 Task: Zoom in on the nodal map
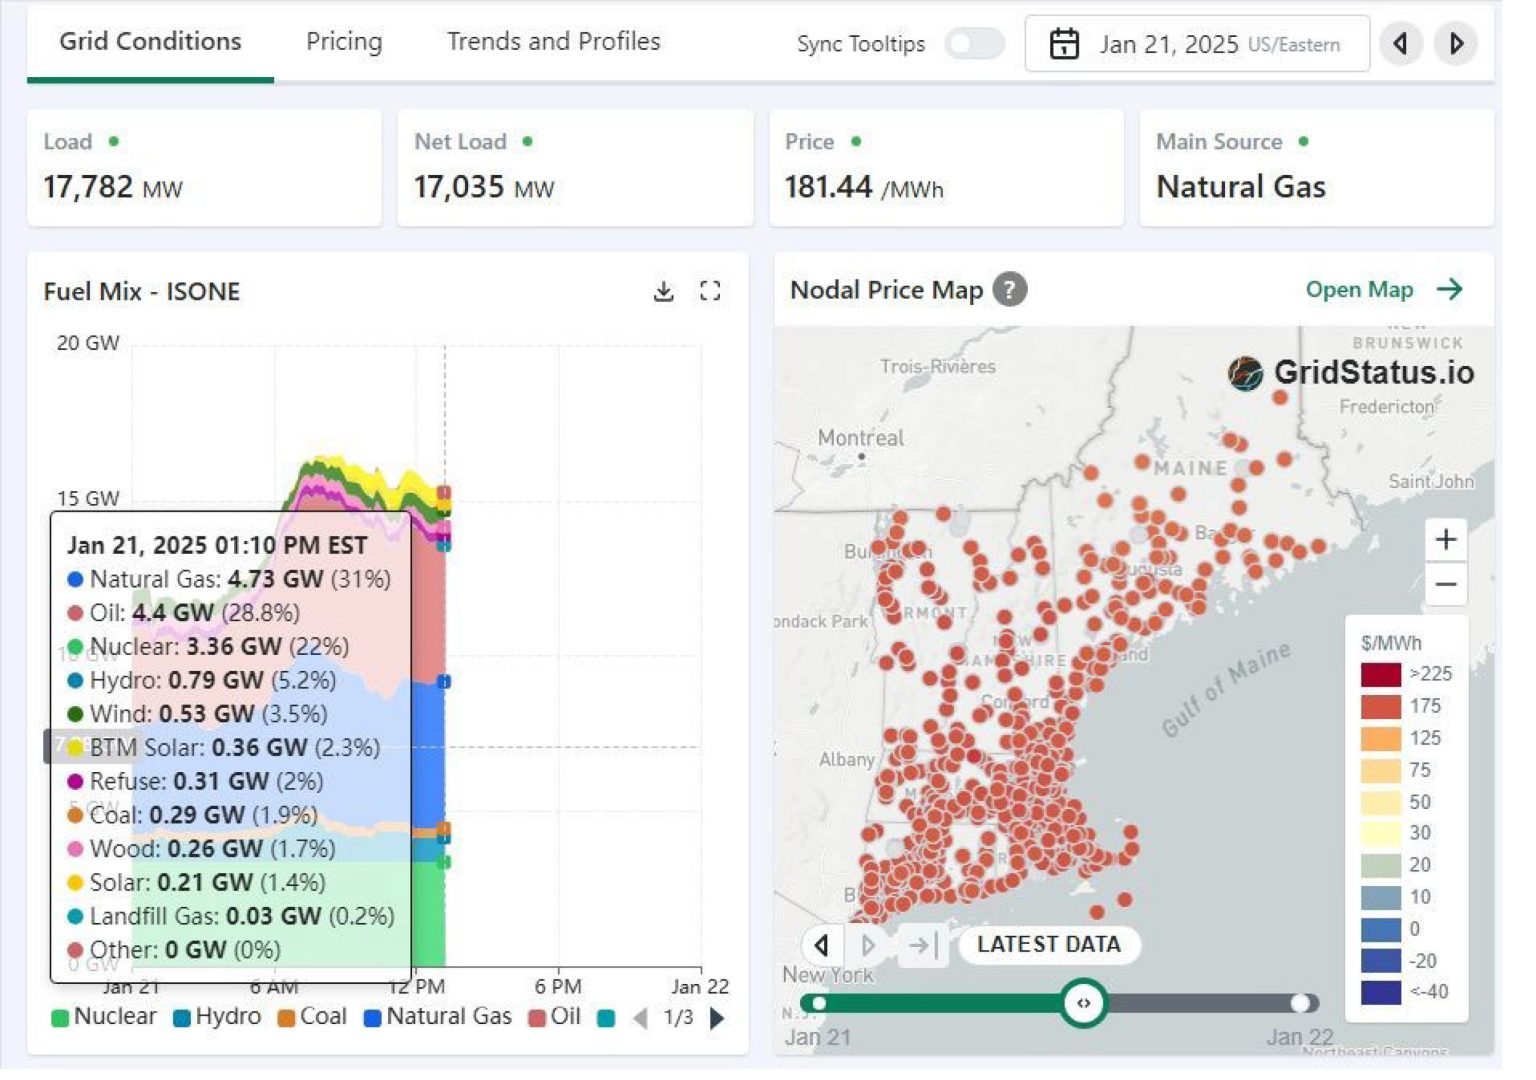[1445, 540]
